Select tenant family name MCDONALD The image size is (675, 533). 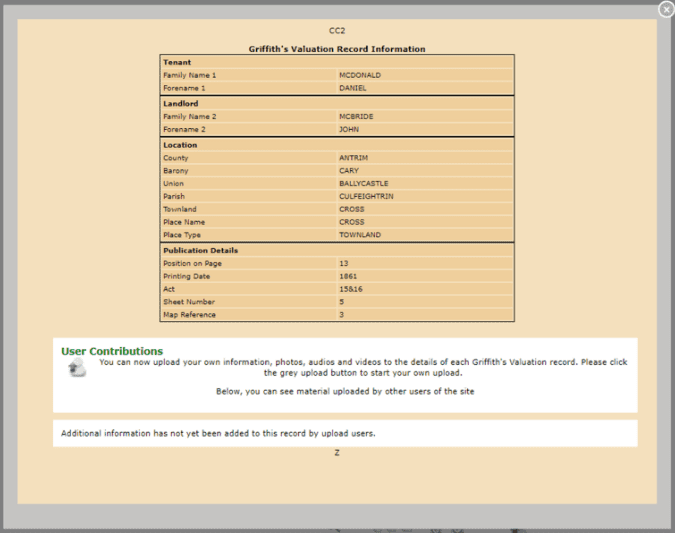(x=360, y=75)
